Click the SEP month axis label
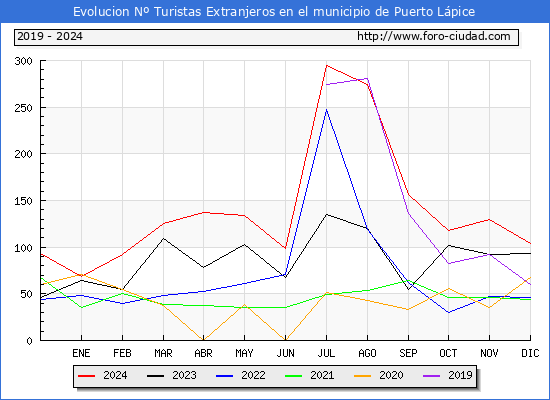The height and width of the screenshot is (400, 550). pyautogui.click(x=408, y=353)
